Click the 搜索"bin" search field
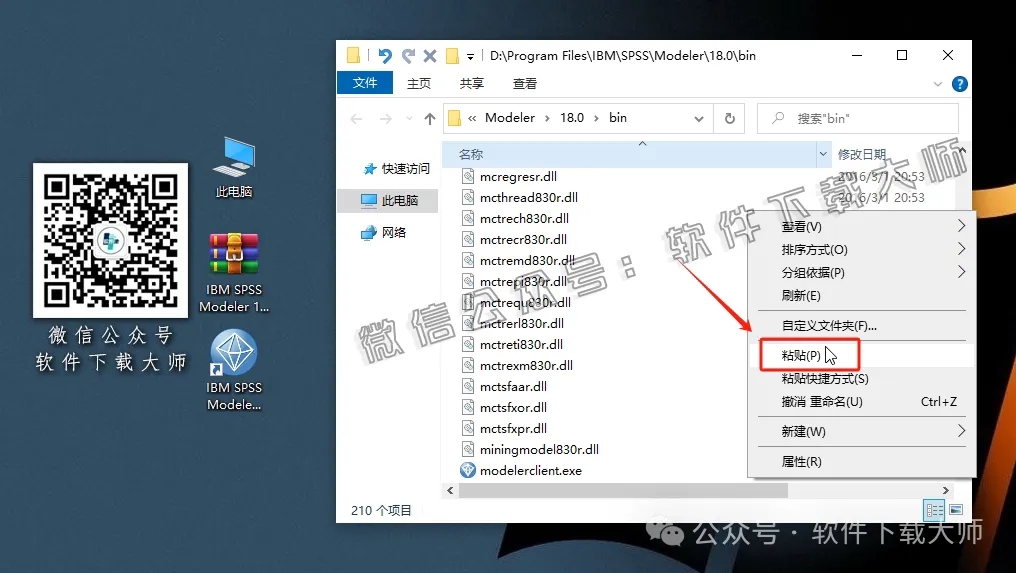The height and width of the screenshot is (573, 1016). (858, 119)
